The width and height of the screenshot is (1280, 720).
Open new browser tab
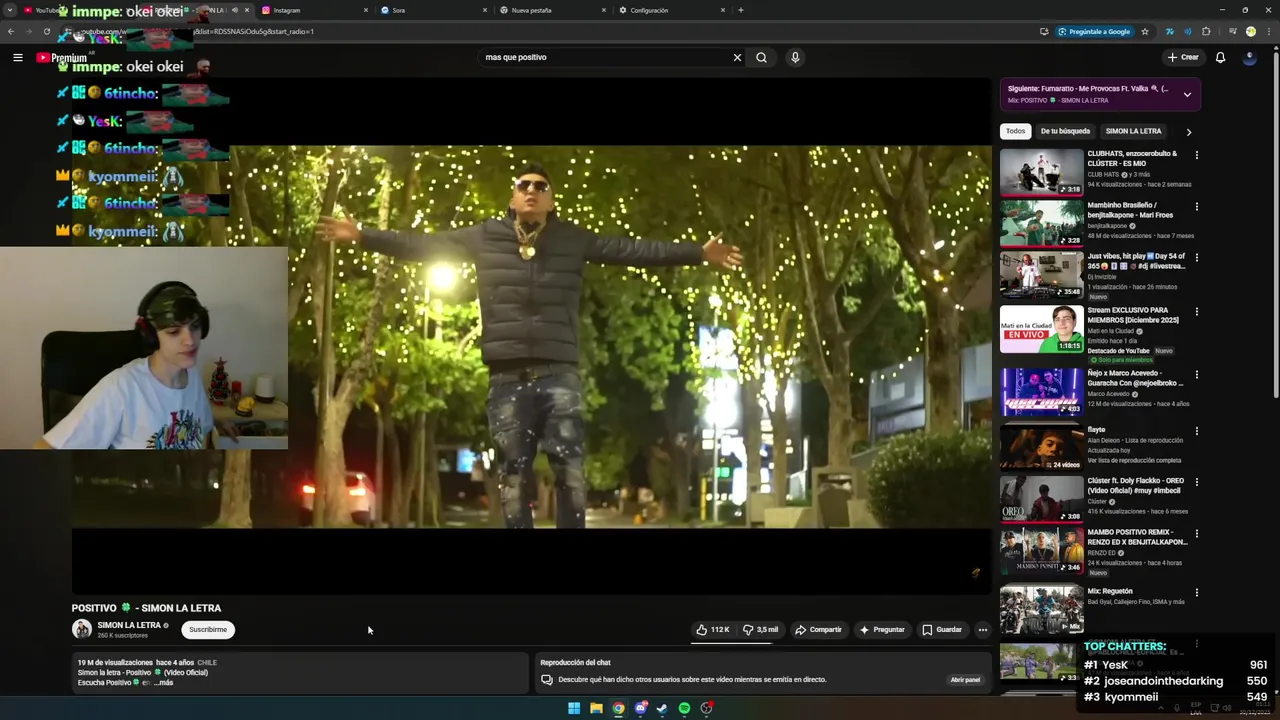(740, 10)
